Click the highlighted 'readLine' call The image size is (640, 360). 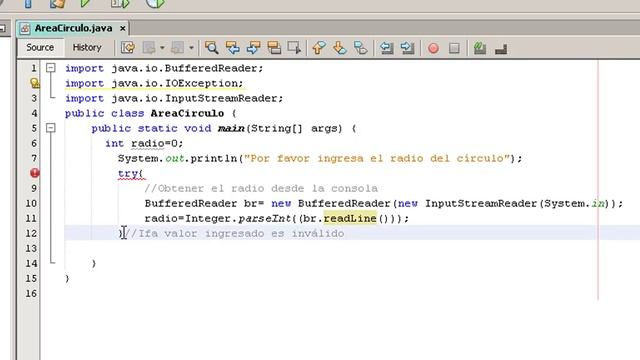coord(350,219)
